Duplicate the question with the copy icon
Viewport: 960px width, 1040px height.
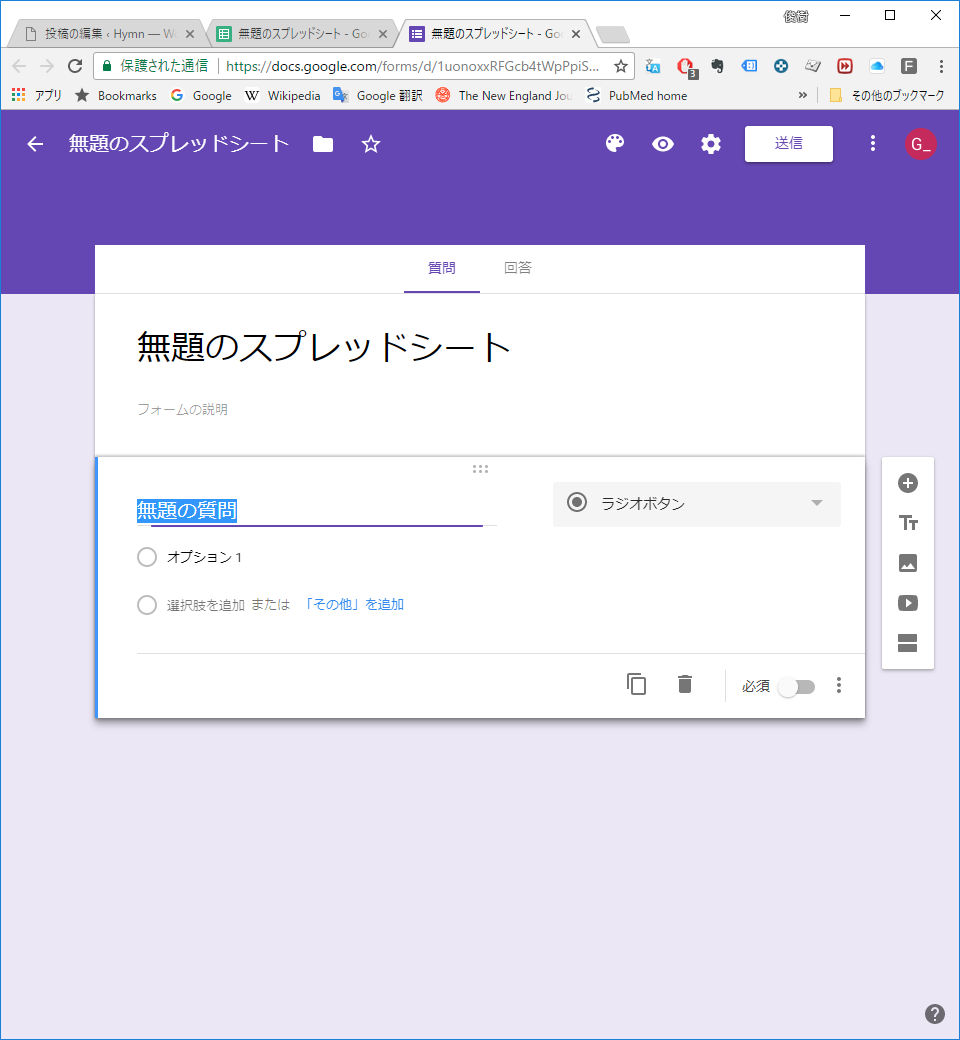637,685
